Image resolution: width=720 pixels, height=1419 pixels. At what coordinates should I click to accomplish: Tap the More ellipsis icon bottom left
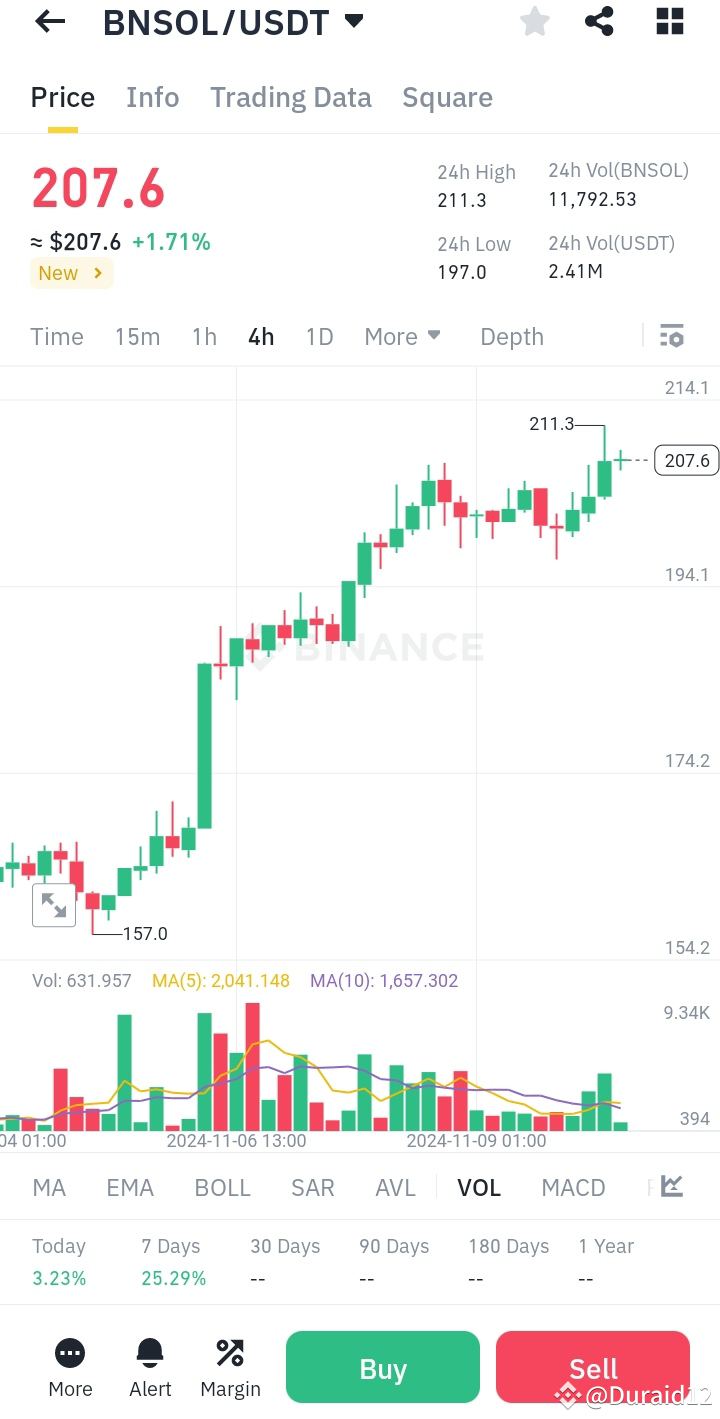[70, 1352]
